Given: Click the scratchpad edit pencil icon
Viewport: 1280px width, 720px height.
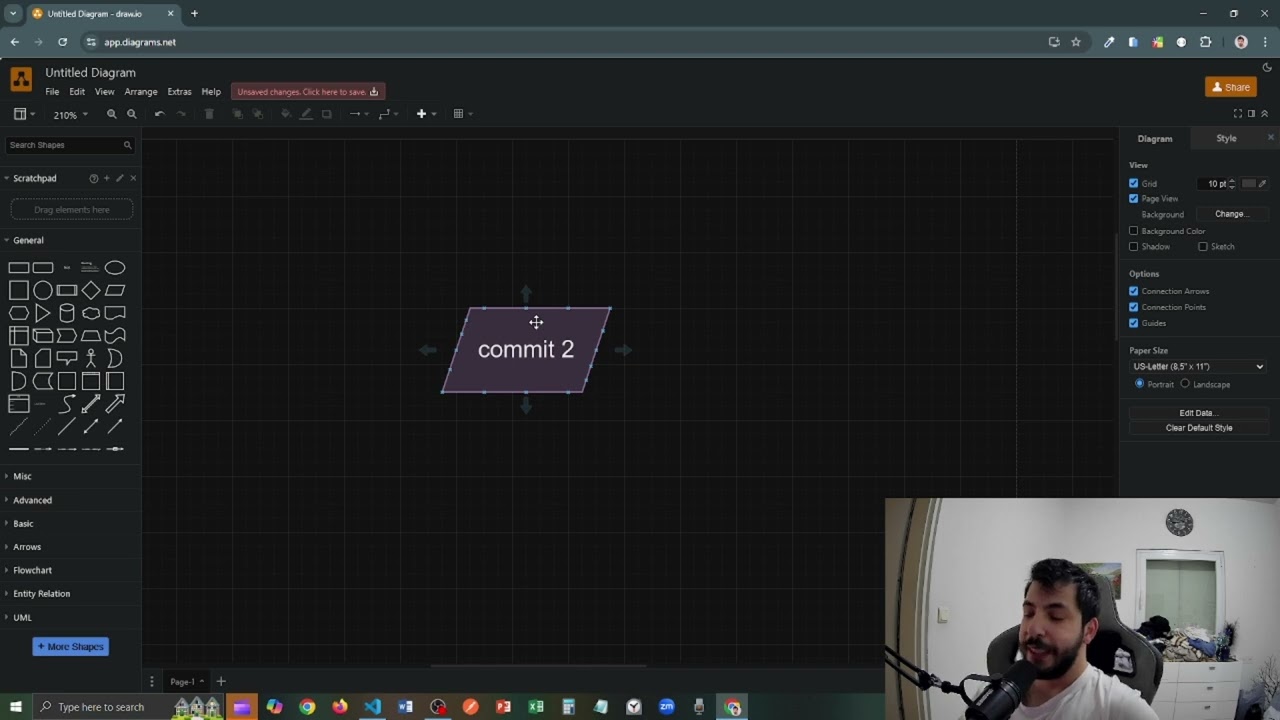Looking at the screenshot, I should tap(120, 178).
